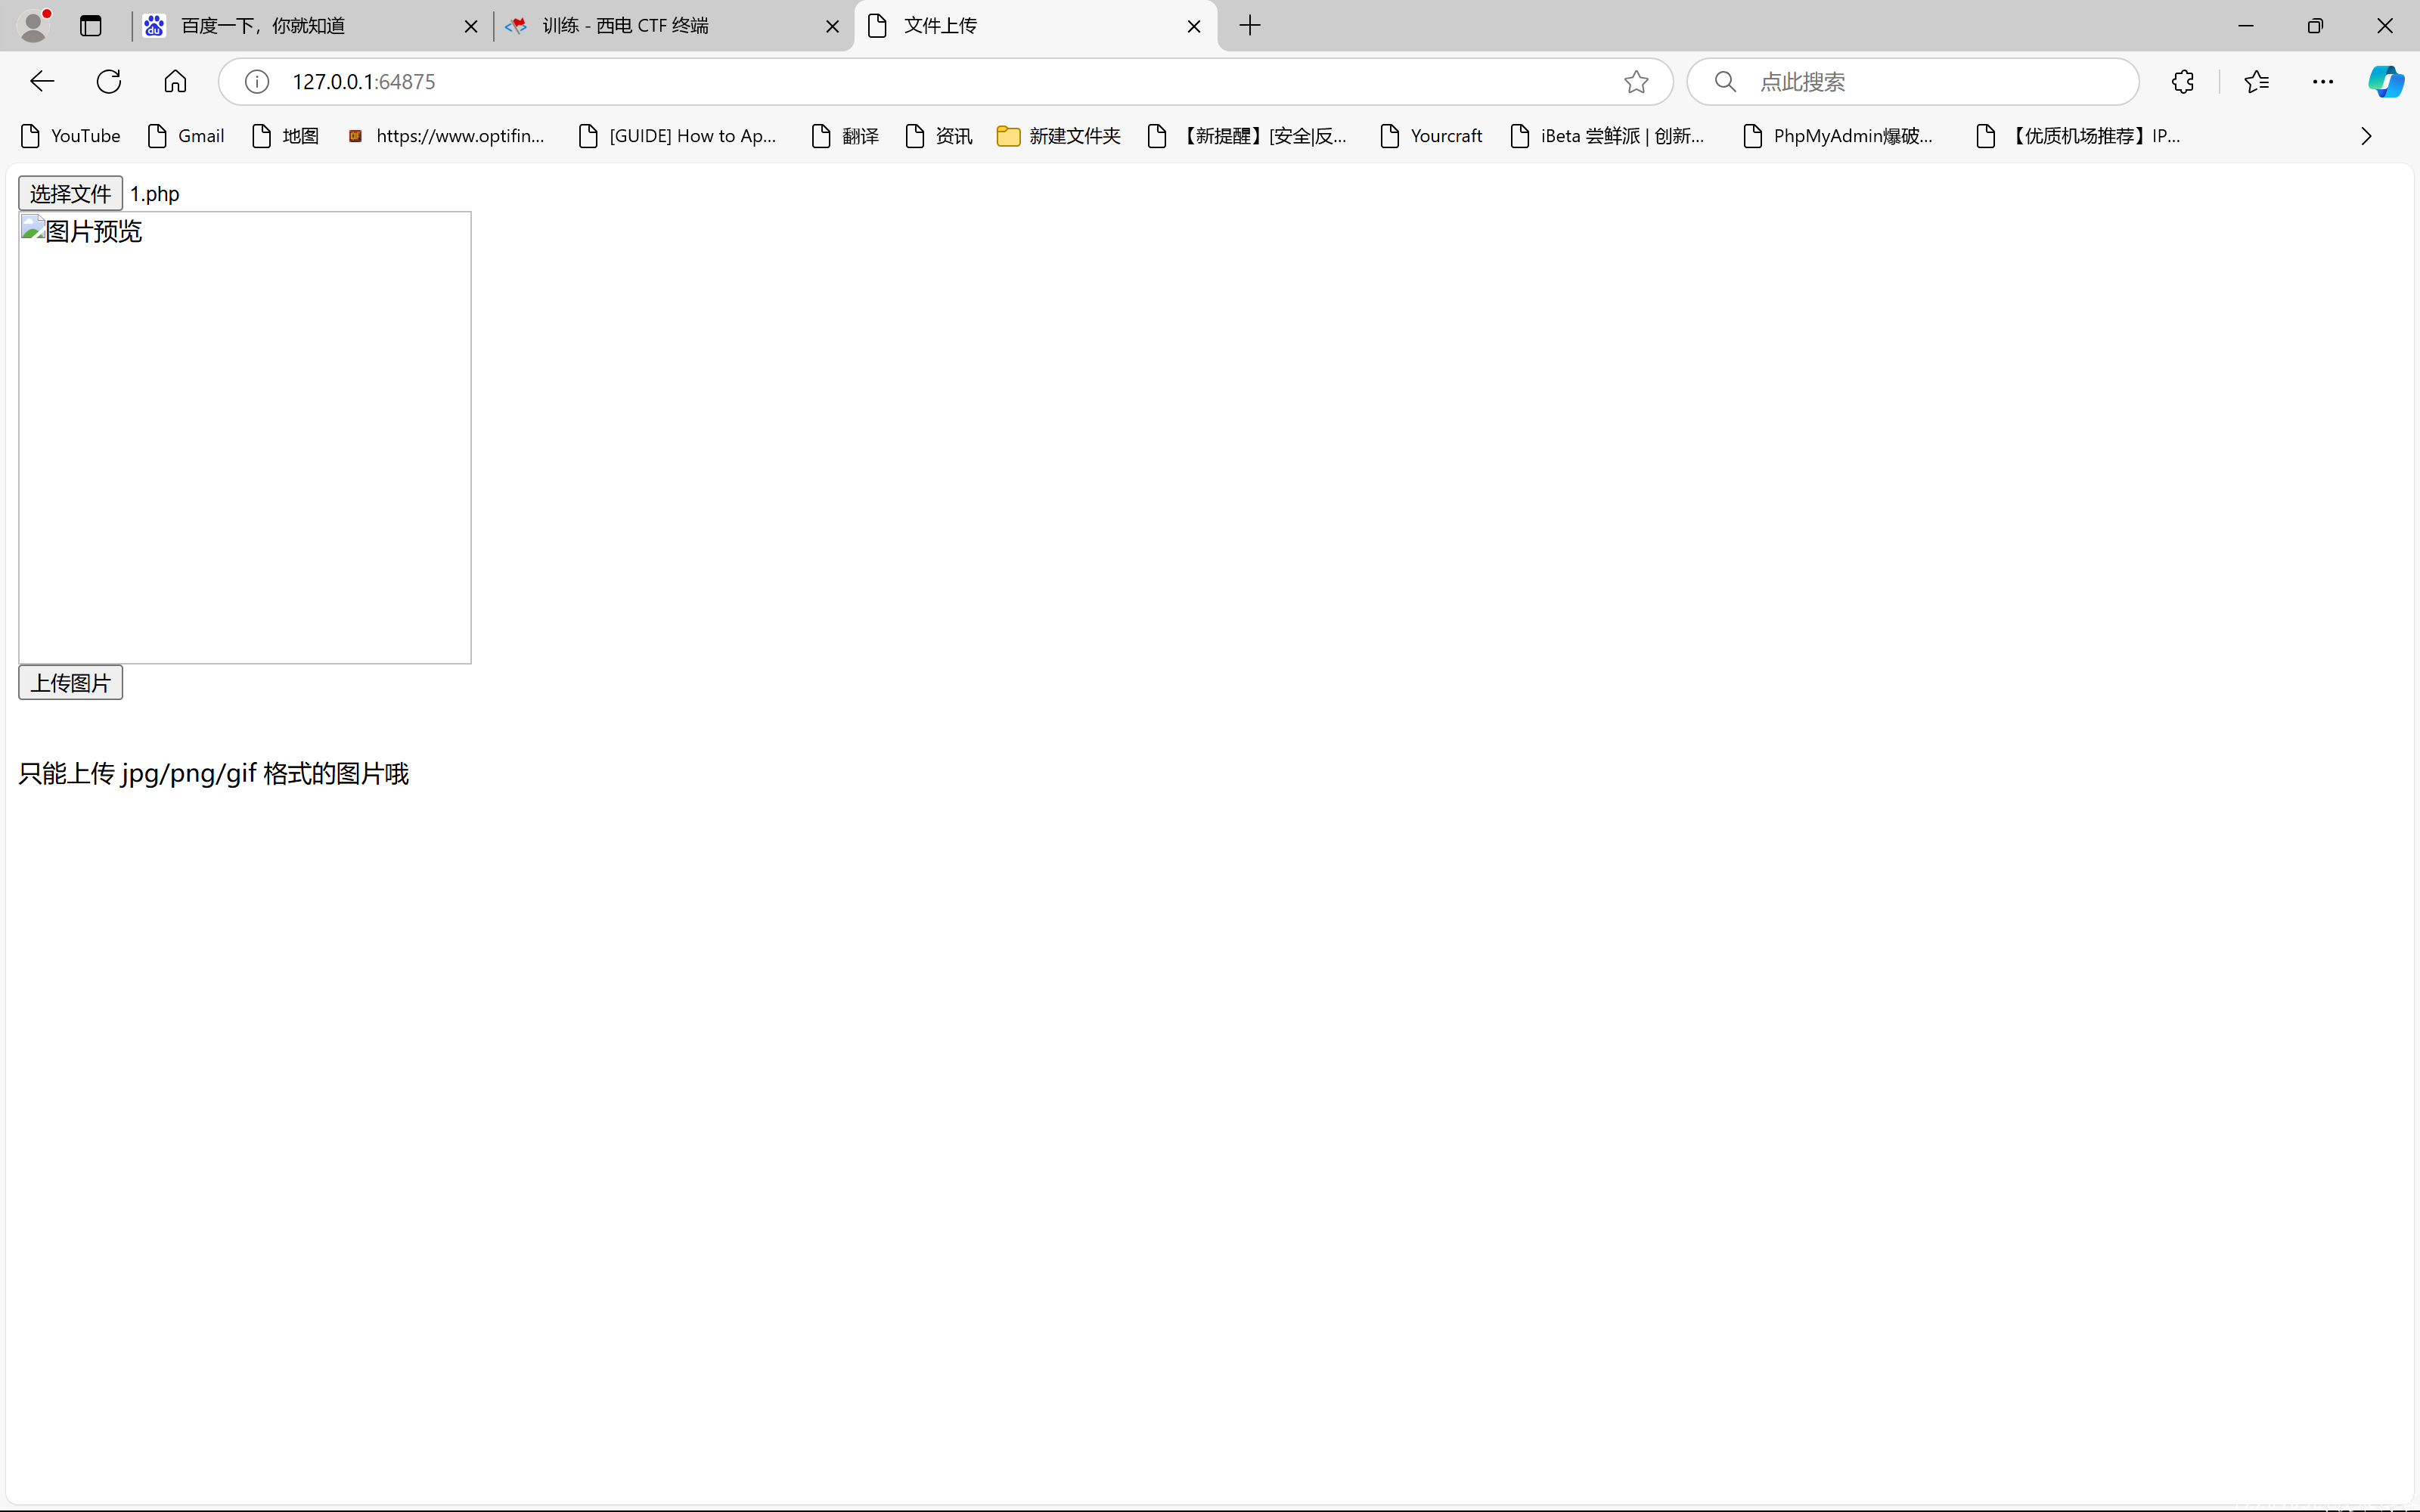This screenshot has width=2420, height=1512.
Task: Open the iBeta 尝鲜派 bookmark
Action: click(x=1607, y=136)
